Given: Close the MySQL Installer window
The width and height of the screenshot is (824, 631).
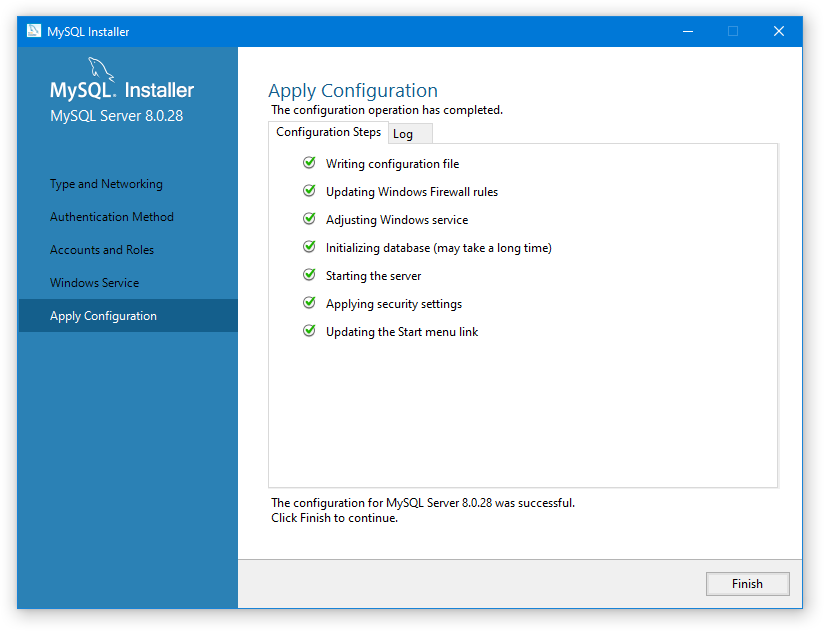Looking at the screenshot, I should (x=778, y=31).
